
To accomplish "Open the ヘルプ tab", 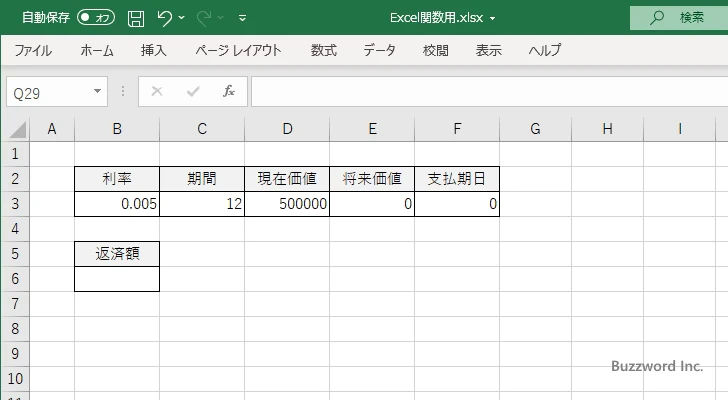I will click(x=545, y=50).
